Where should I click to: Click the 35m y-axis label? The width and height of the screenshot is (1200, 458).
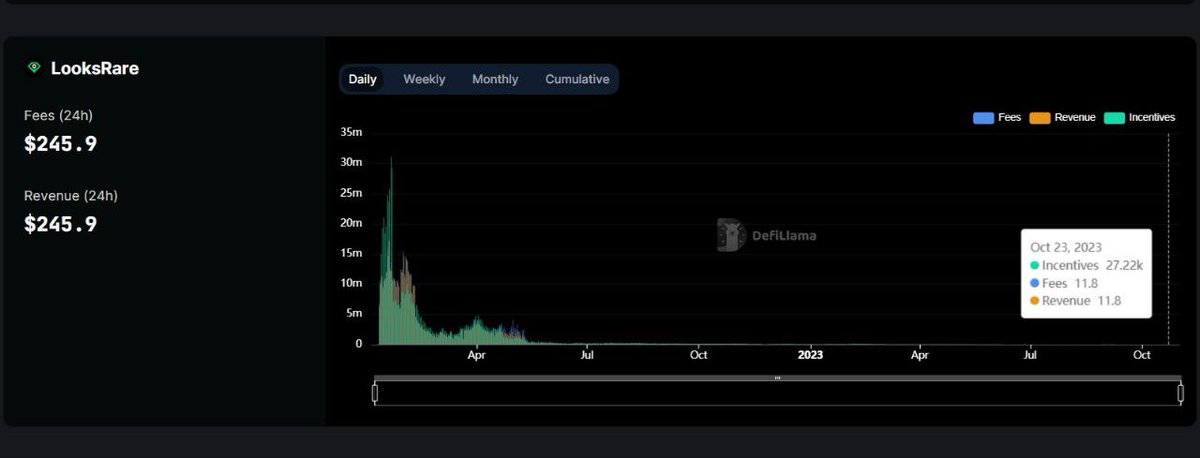(351, 132)
